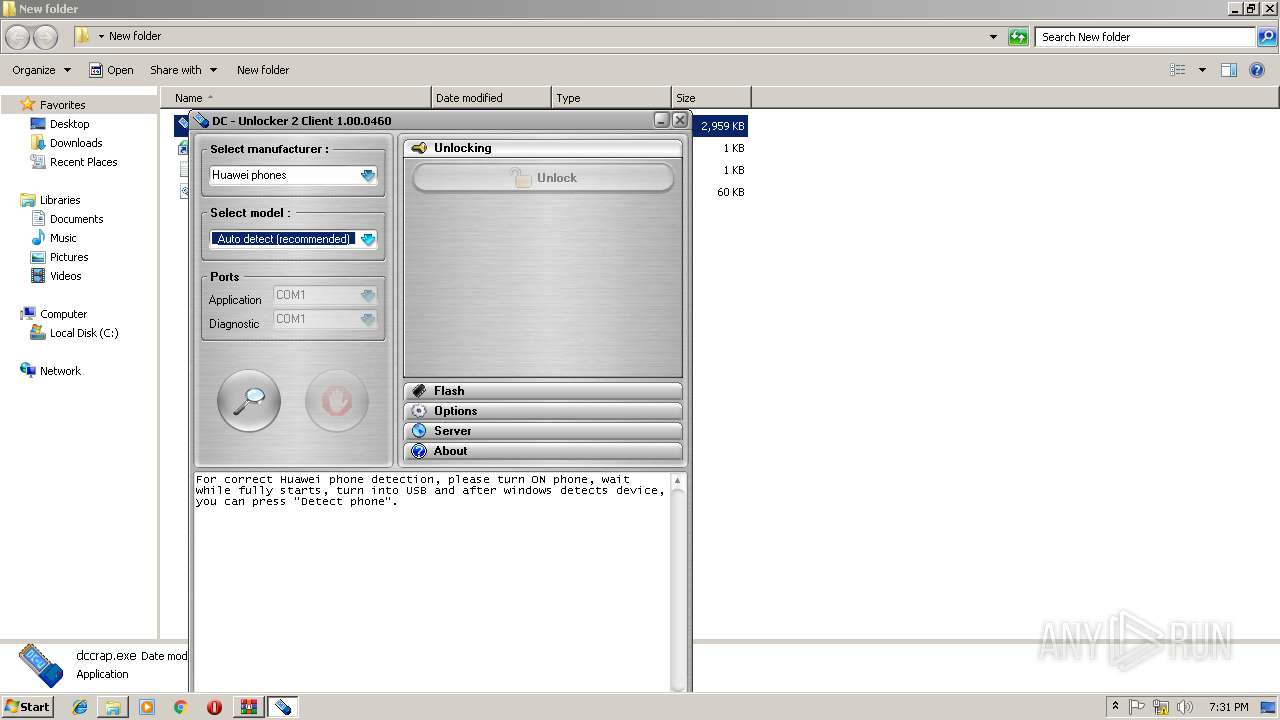
Task: Expand the Unlocking section header
Action: point(543,148)
